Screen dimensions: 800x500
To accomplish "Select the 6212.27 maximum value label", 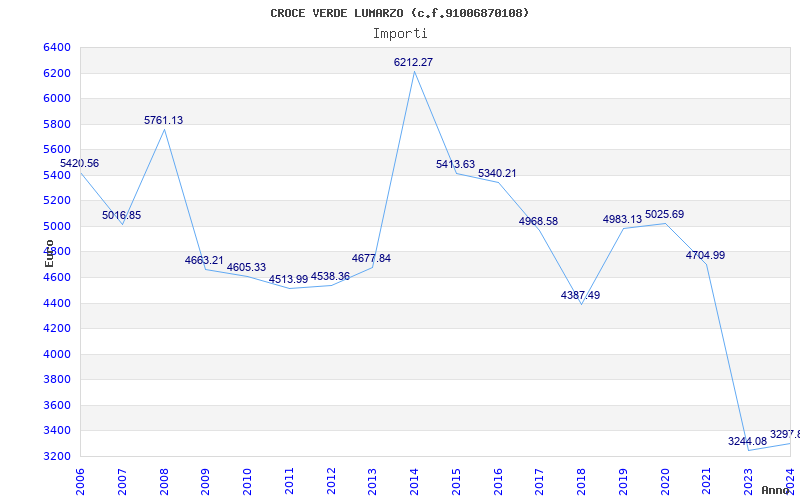I will 413,62.
